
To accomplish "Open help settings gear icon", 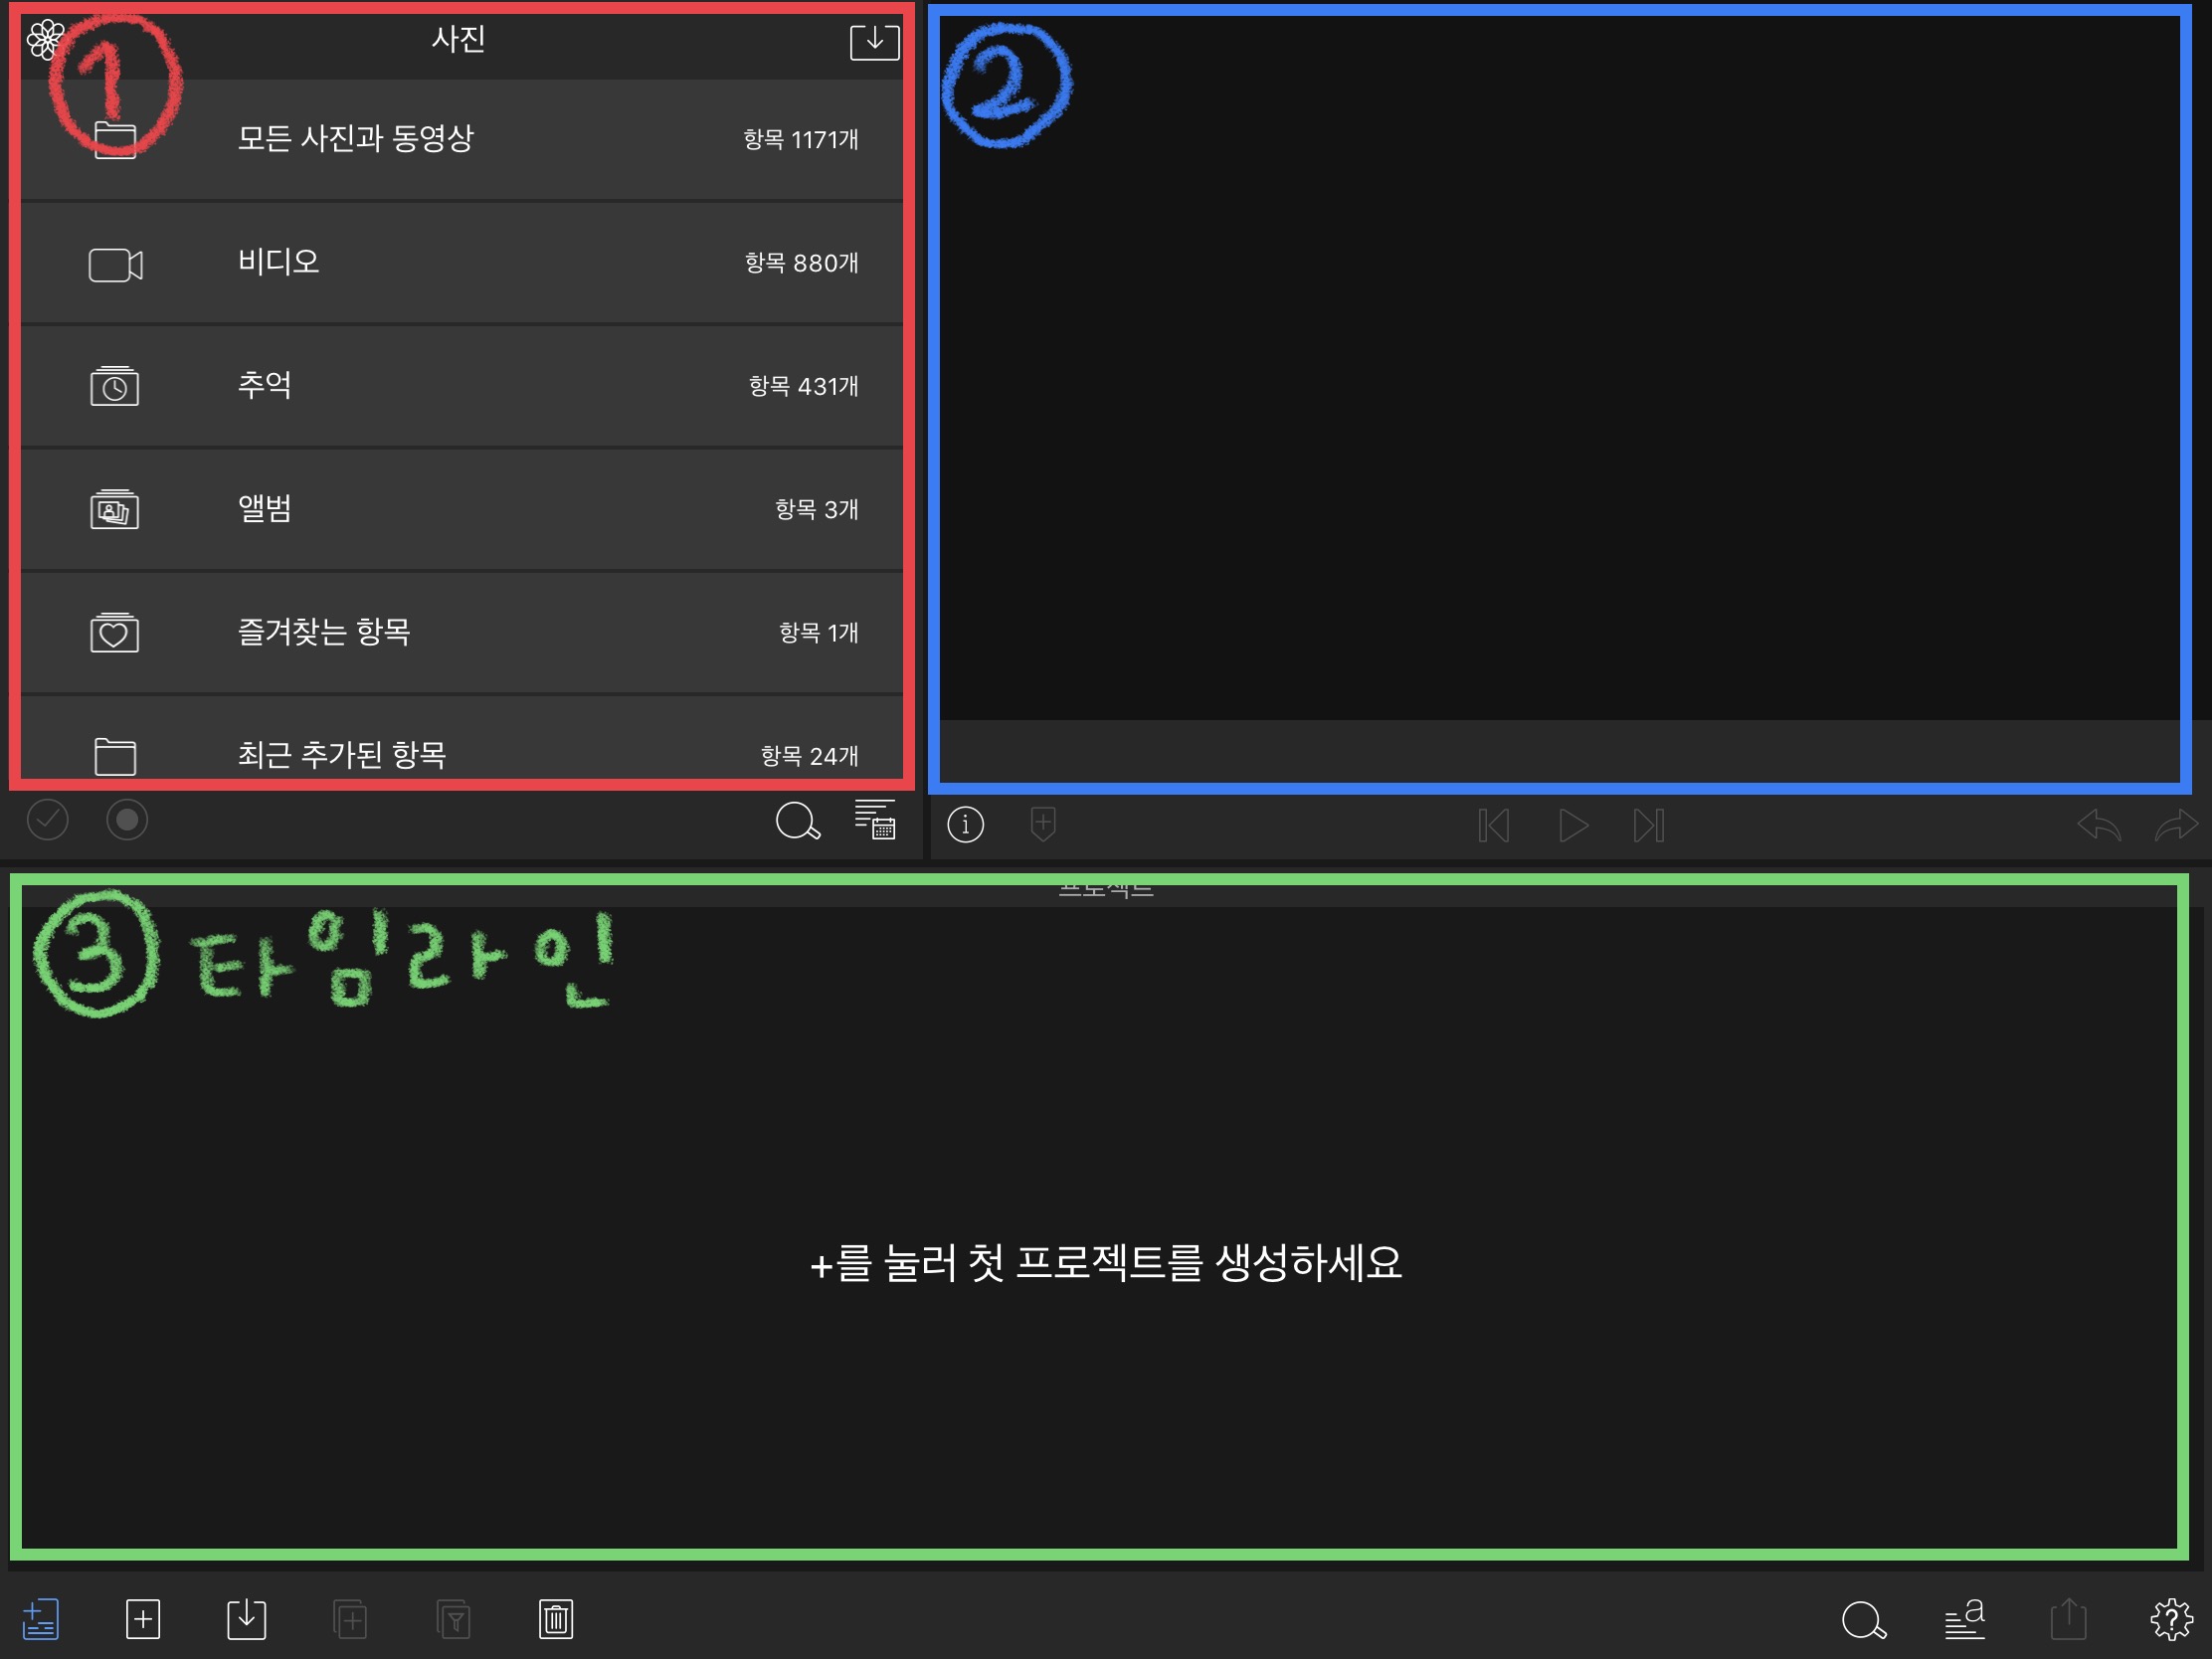I will pos(2171,1619).
